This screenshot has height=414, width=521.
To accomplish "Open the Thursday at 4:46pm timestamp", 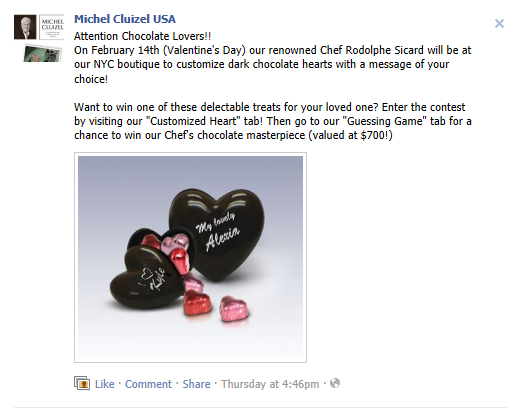I will (x=270, y=384).
